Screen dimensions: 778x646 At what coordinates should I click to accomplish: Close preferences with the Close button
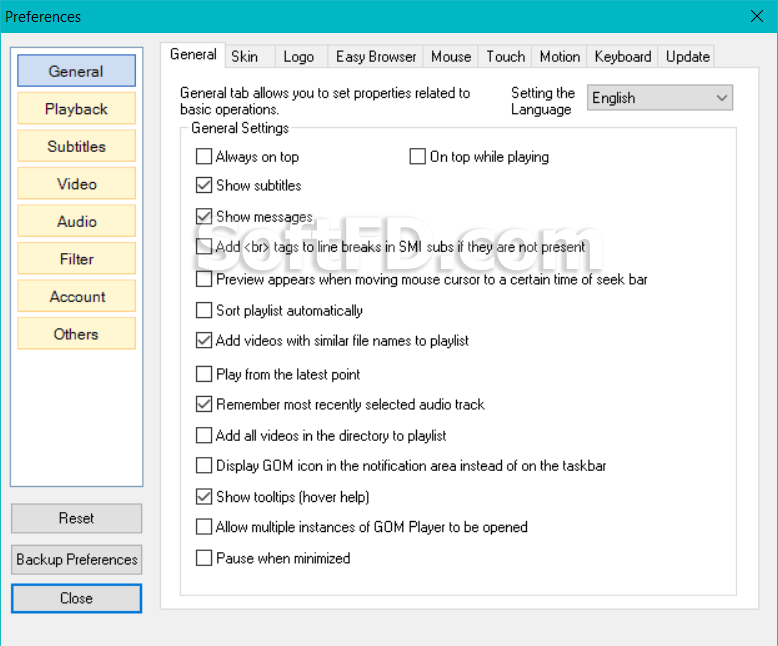[76, 598]
